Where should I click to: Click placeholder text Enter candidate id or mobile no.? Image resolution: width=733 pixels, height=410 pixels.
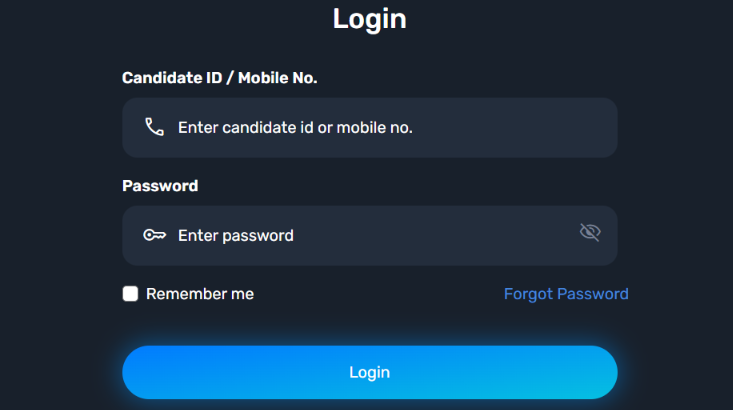(x=295, y=128)
